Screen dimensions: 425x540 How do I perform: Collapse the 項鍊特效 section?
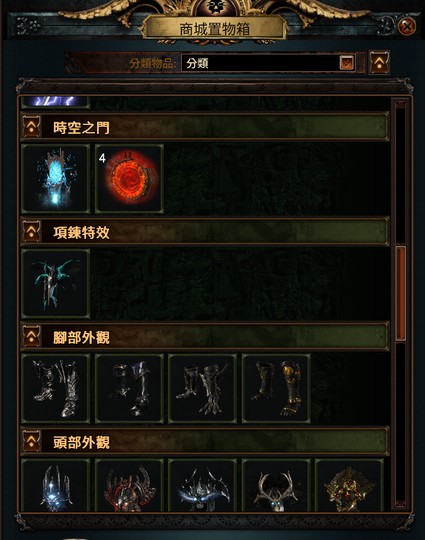pyautogui.click(x=32, y=231)
